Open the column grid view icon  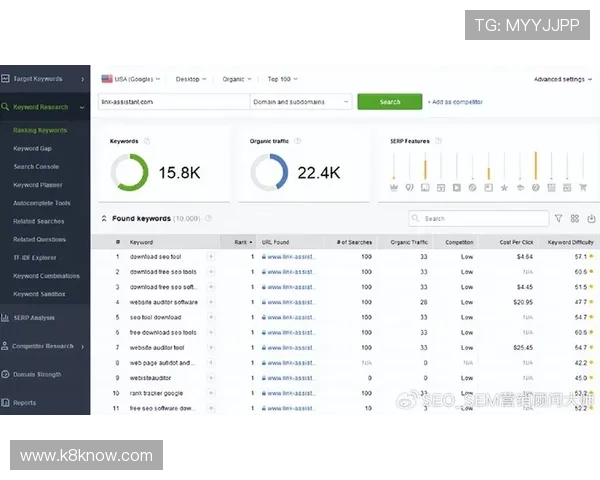tap(575, 218)
